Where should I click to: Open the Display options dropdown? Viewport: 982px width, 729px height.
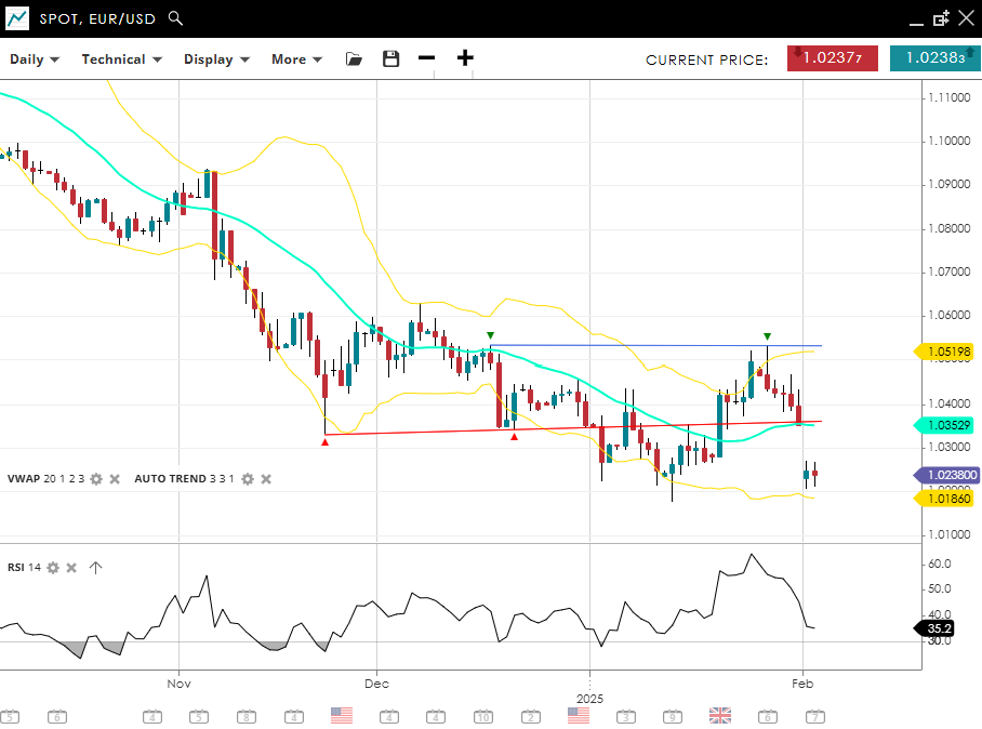click(216, 59)
